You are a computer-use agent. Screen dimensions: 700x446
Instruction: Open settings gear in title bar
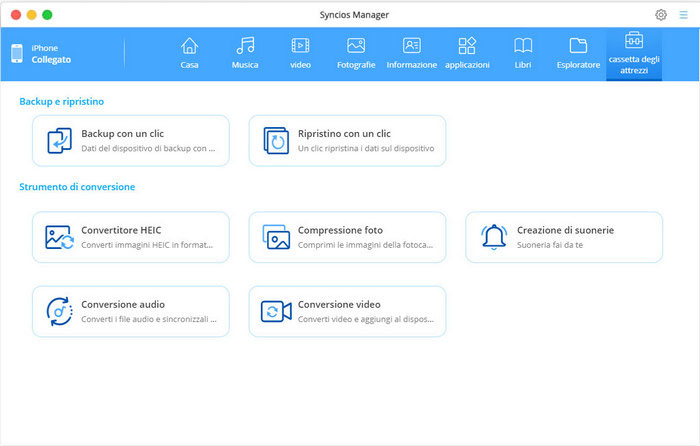[x=661, y=15]
